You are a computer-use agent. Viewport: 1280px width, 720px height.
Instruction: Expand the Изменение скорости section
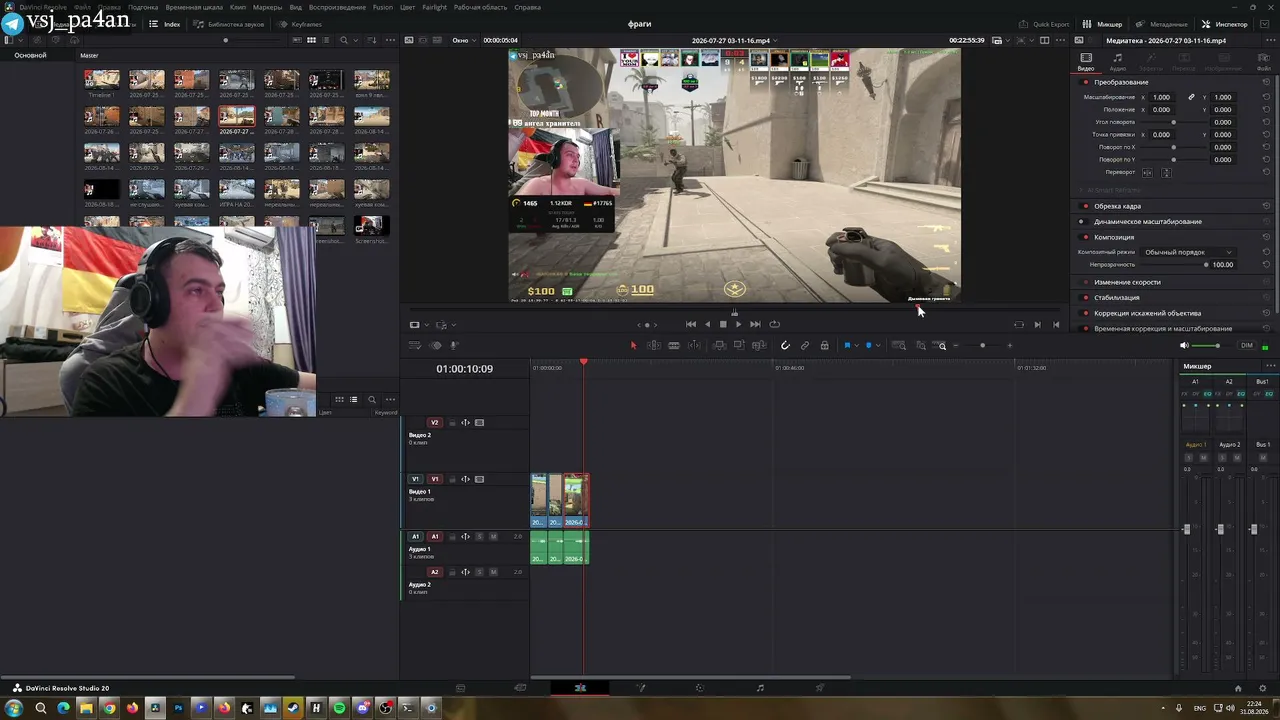click(x=1127, y=282)
